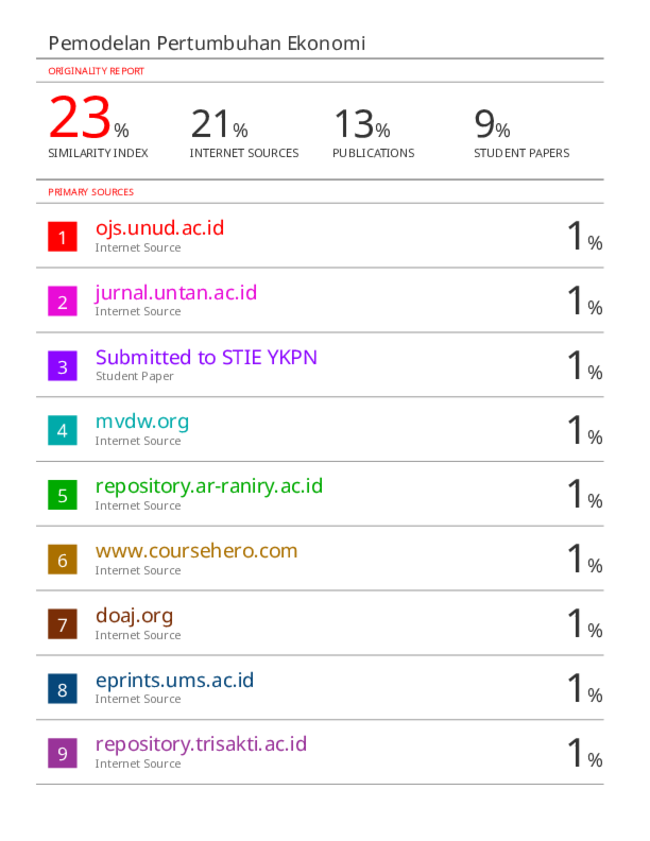This screenshot has width=650, height=841.
Task: Open repository.trisakti.ac.id source link
Action: pos(201,744)
